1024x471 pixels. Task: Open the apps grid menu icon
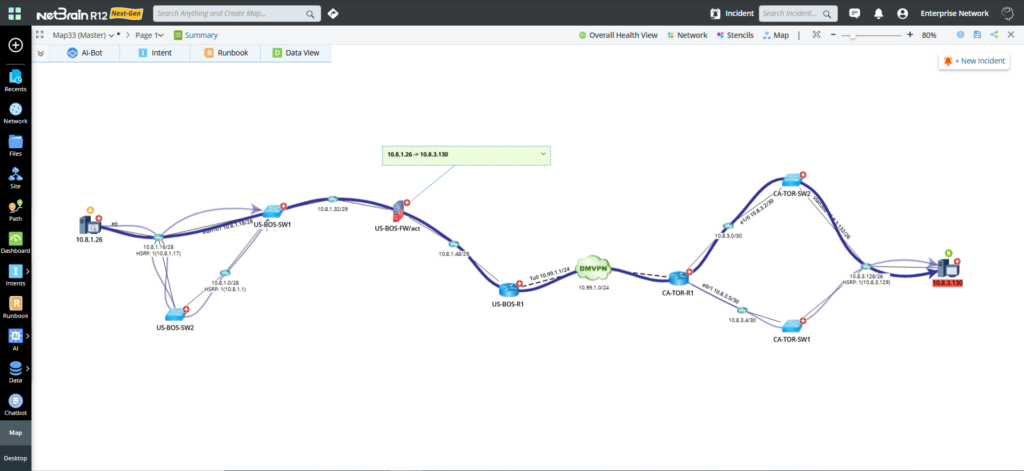pos(14,13)
